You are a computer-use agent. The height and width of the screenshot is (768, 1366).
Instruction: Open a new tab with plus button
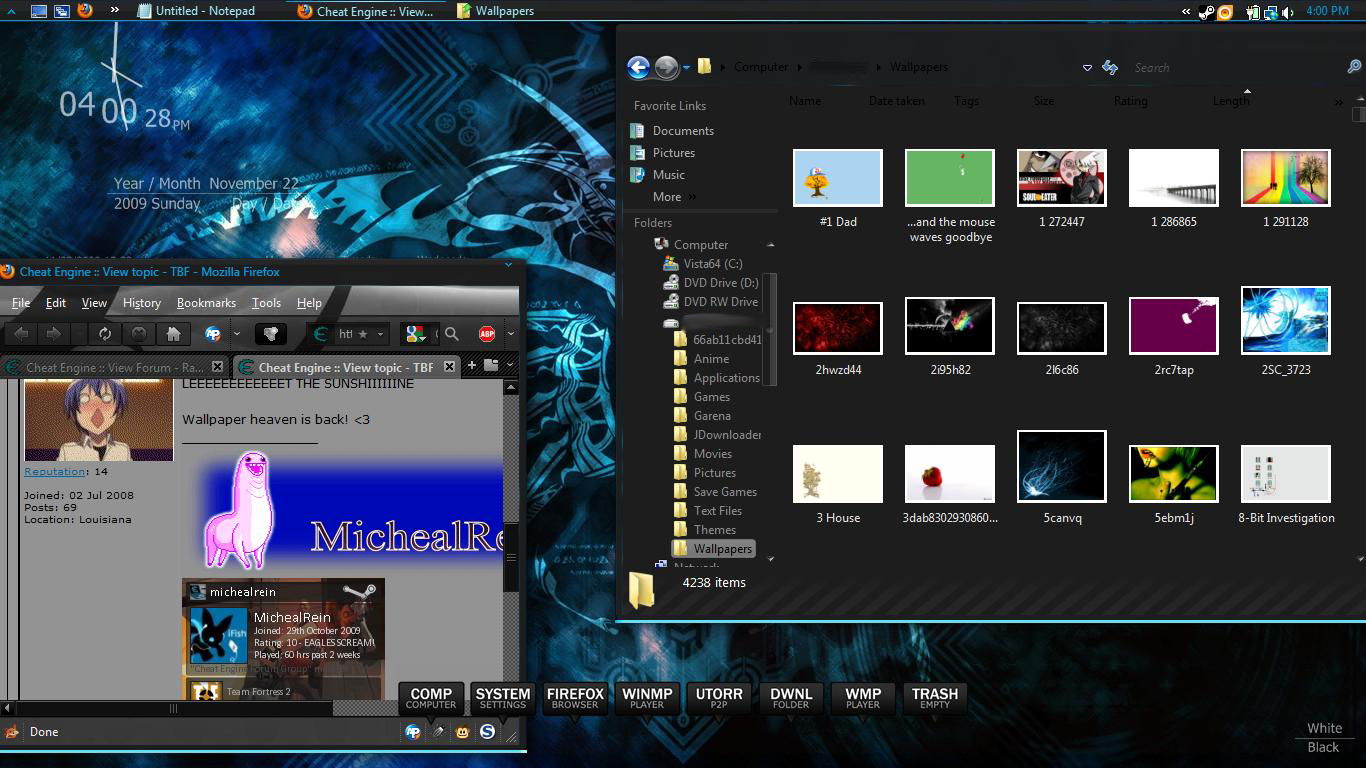pyautogui.click(x=471, y=366)
